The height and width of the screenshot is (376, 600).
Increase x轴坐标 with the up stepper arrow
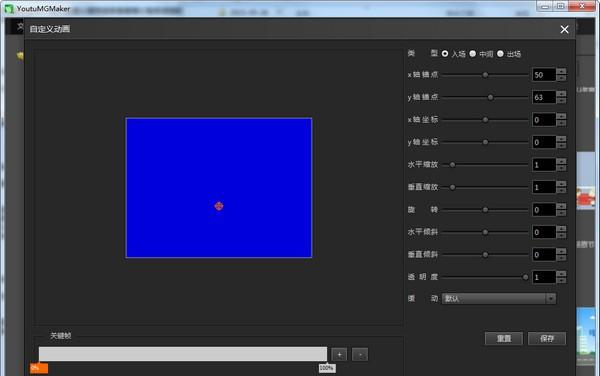(x=561, y=116)
